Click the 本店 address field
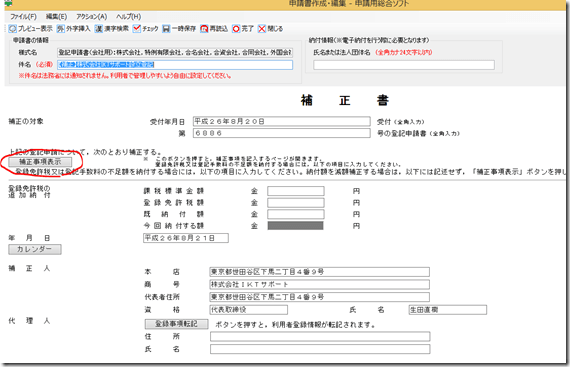 click(x=320, y=272)
